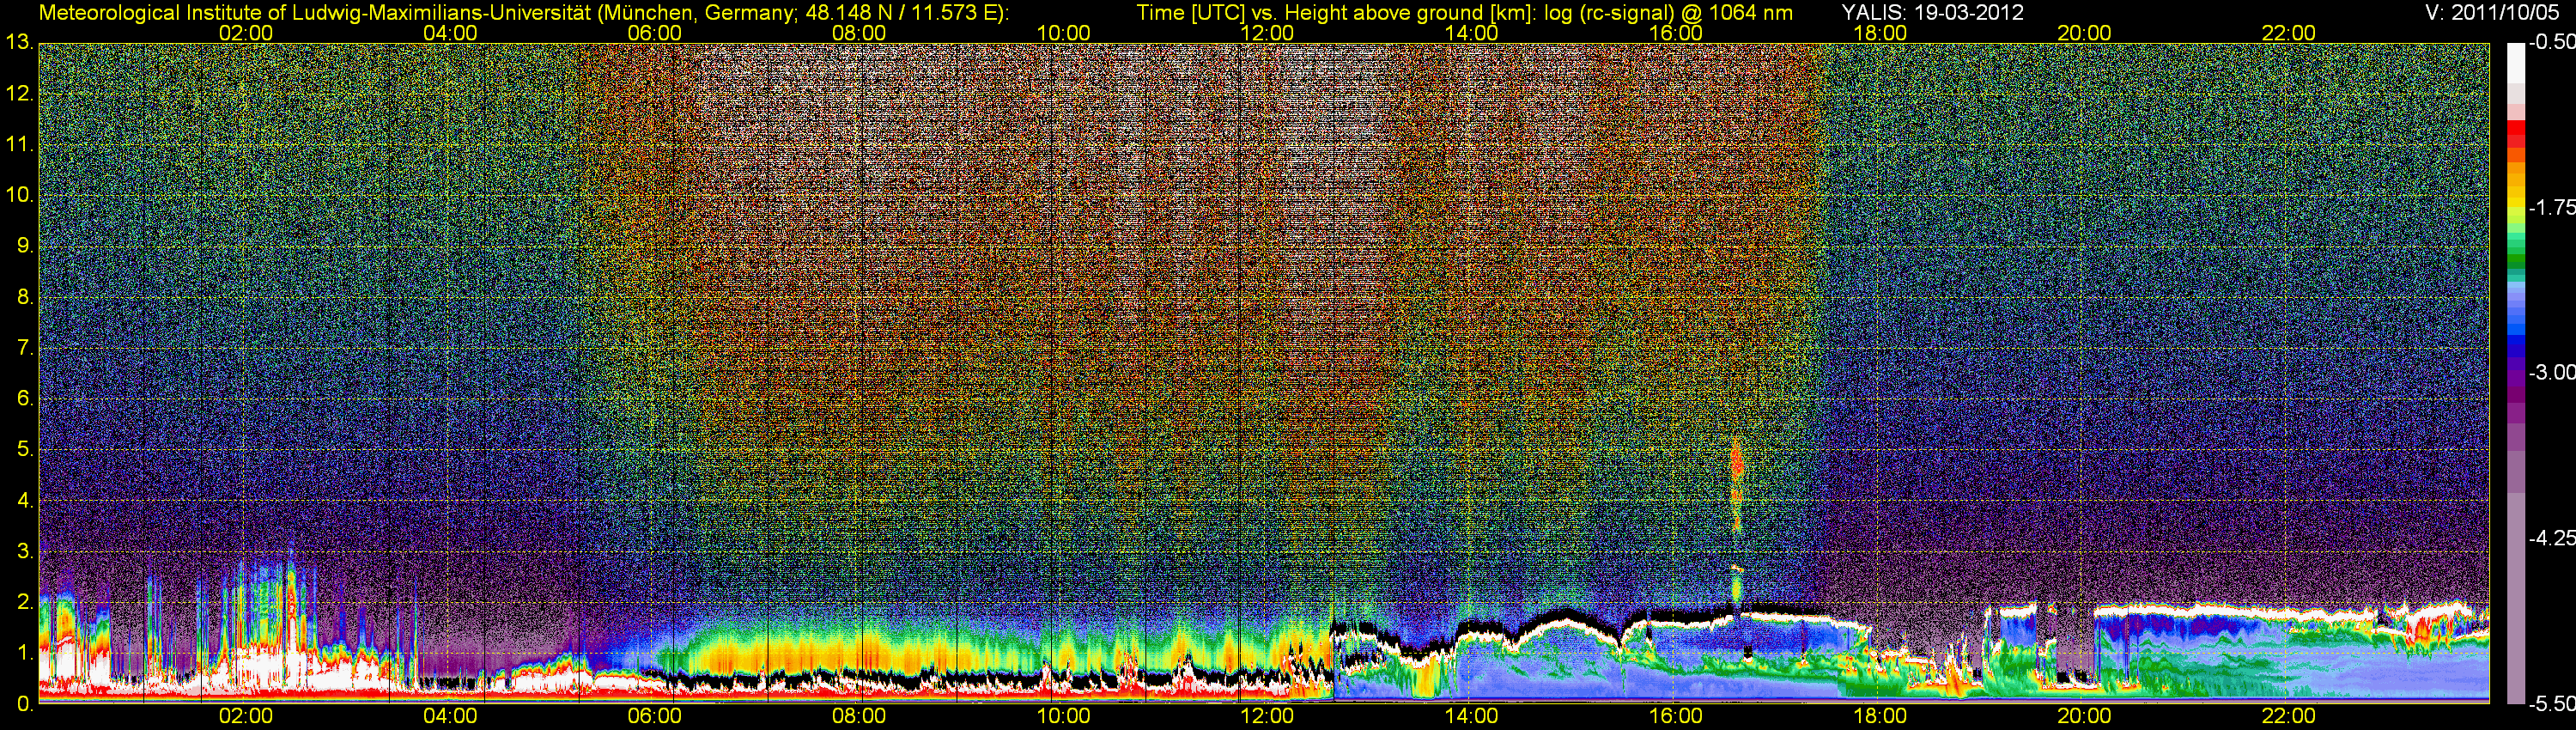Click the 12 km height axis label
Image resolution: width=2576 pixels, height=730 pixels.
pyautogui.click(x=19, y=94)
